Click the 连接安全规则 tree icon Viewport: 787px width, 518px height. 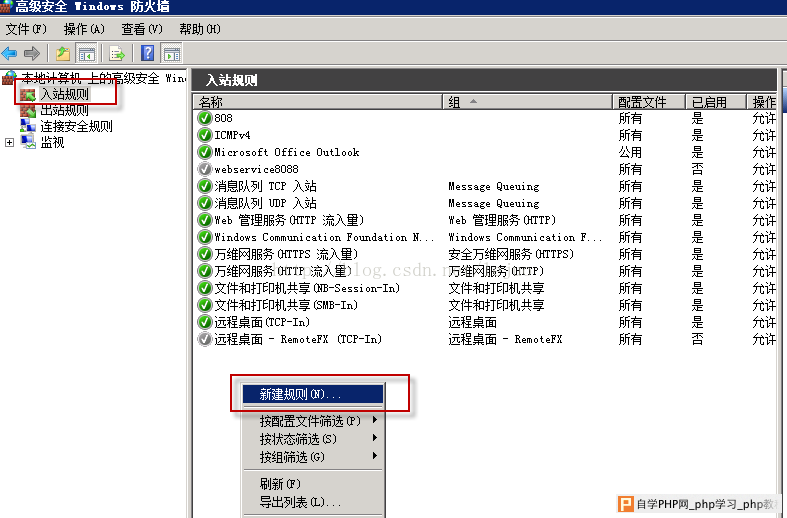[x=28, y=126]
